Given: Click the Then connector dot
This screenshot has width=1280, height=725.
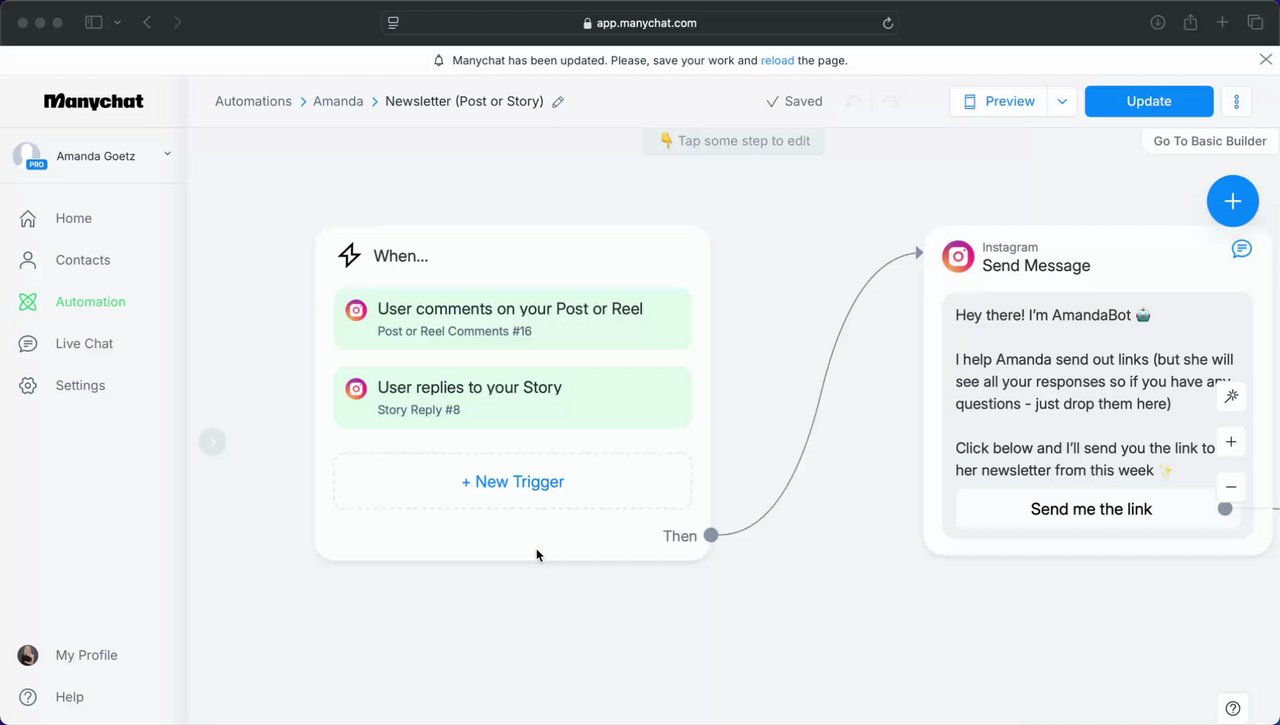Looking at the screenshot, I should point(711,535).
